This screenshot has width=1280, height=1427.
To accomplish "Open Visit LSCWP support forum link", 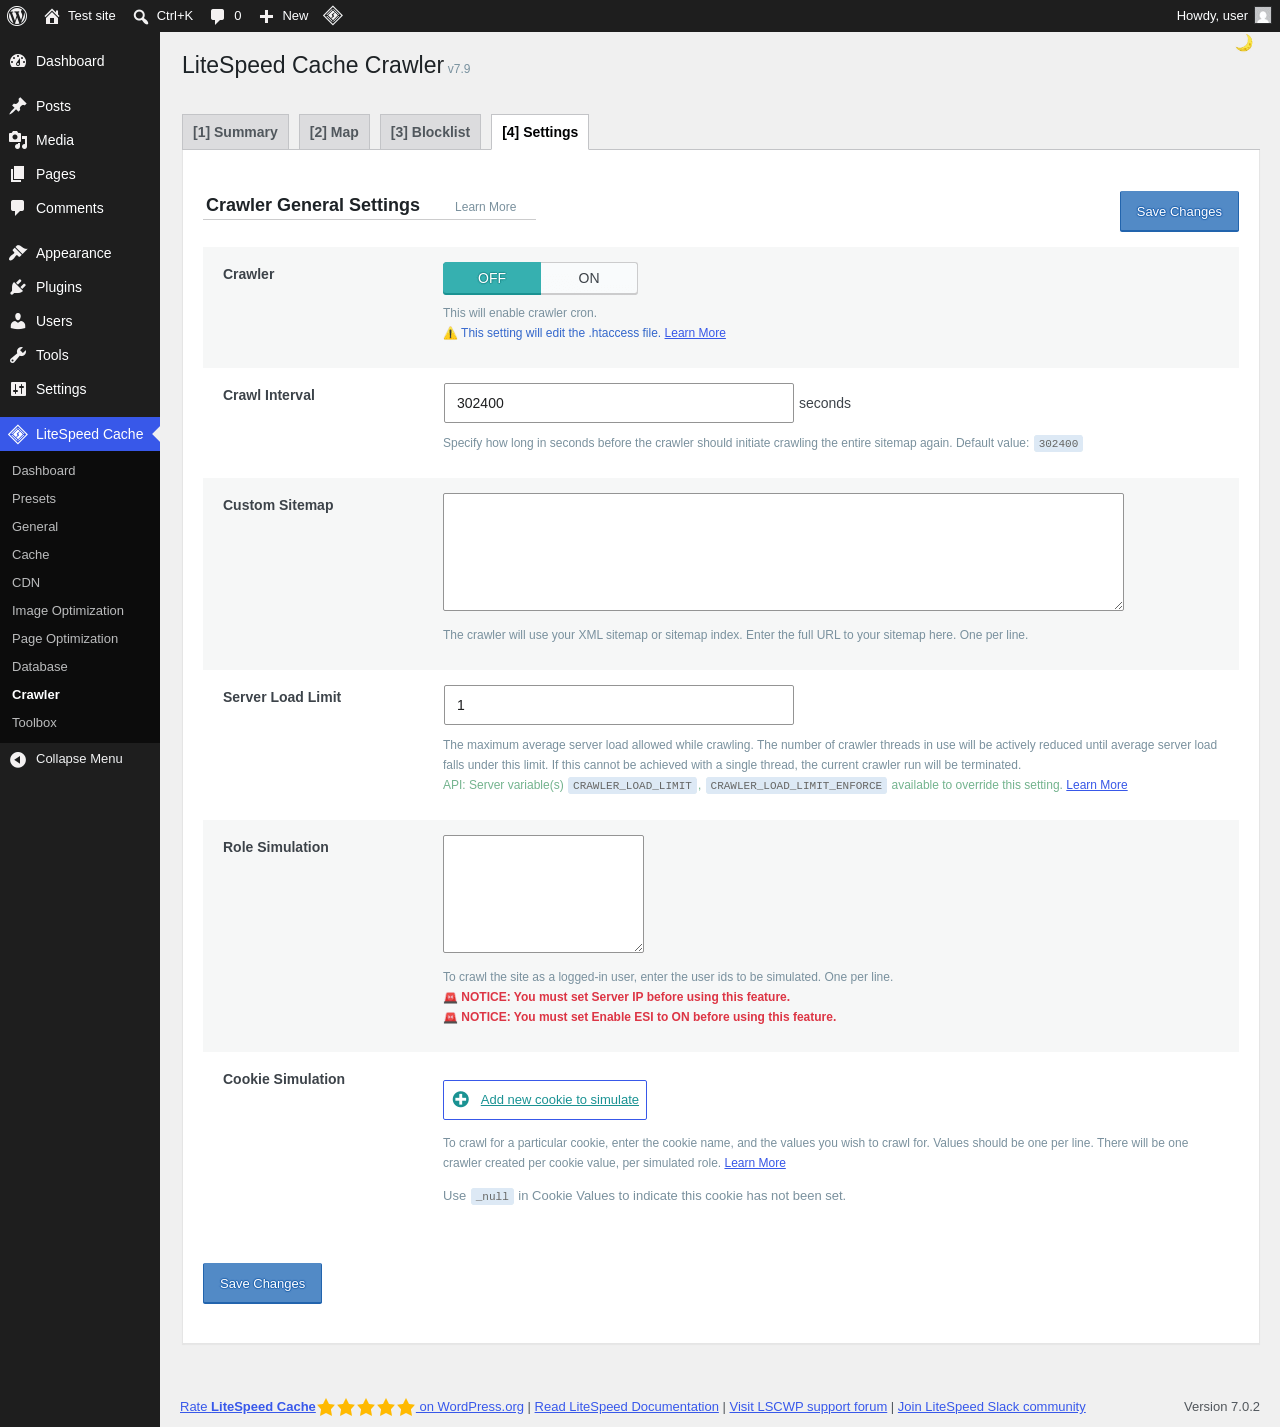I will click(808, 1407).
